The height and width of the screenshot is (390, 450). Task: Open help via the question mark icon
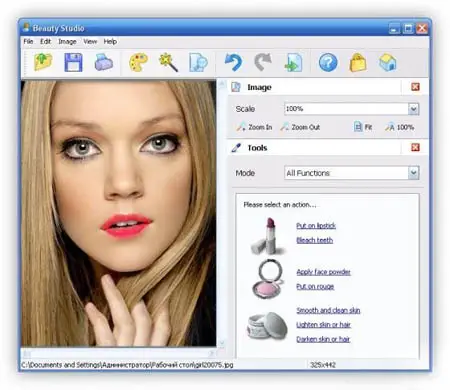328,63
